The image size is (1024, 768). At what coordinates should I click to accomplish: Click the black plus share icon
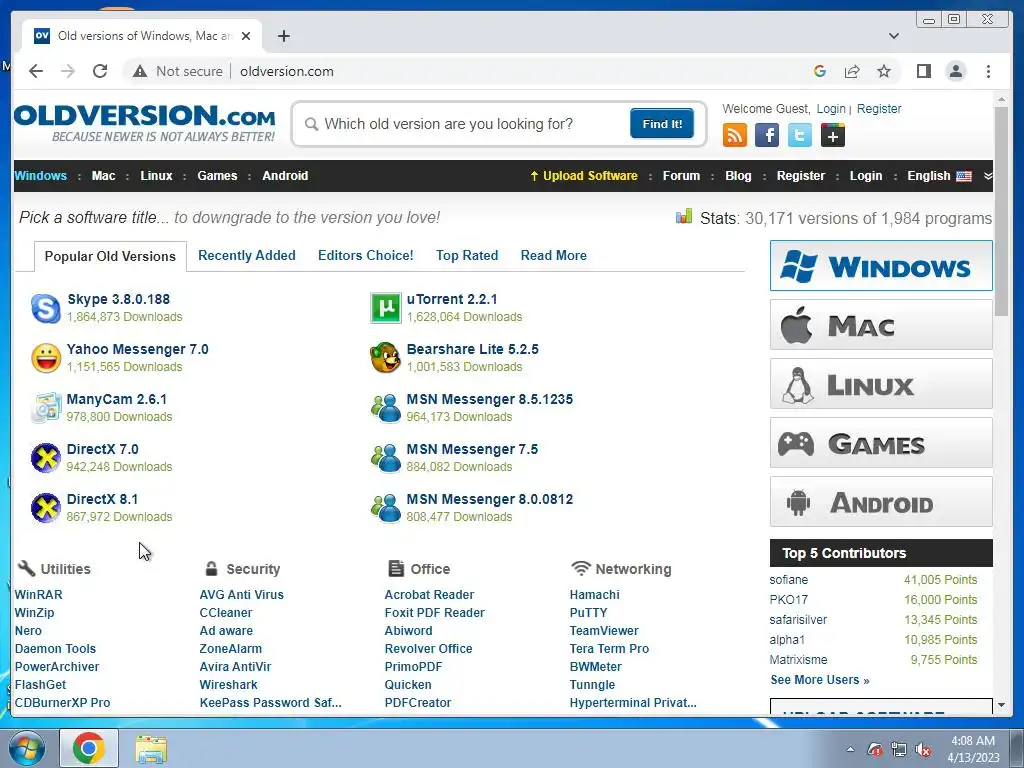tap(832, 136)
